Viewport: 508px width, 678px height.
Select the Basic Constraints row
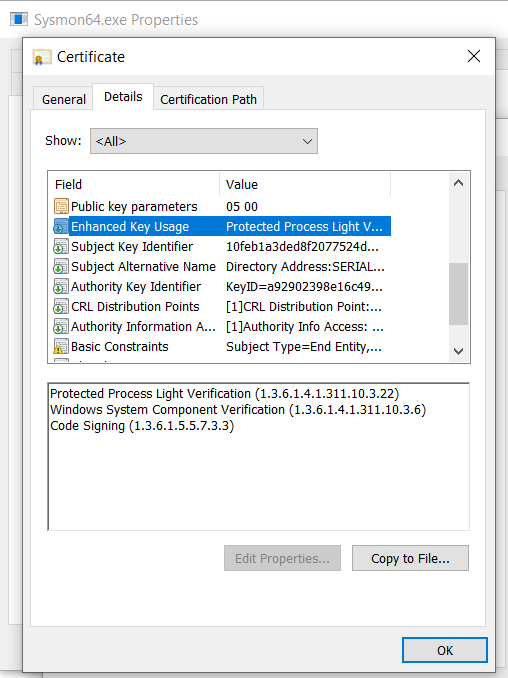222,346
